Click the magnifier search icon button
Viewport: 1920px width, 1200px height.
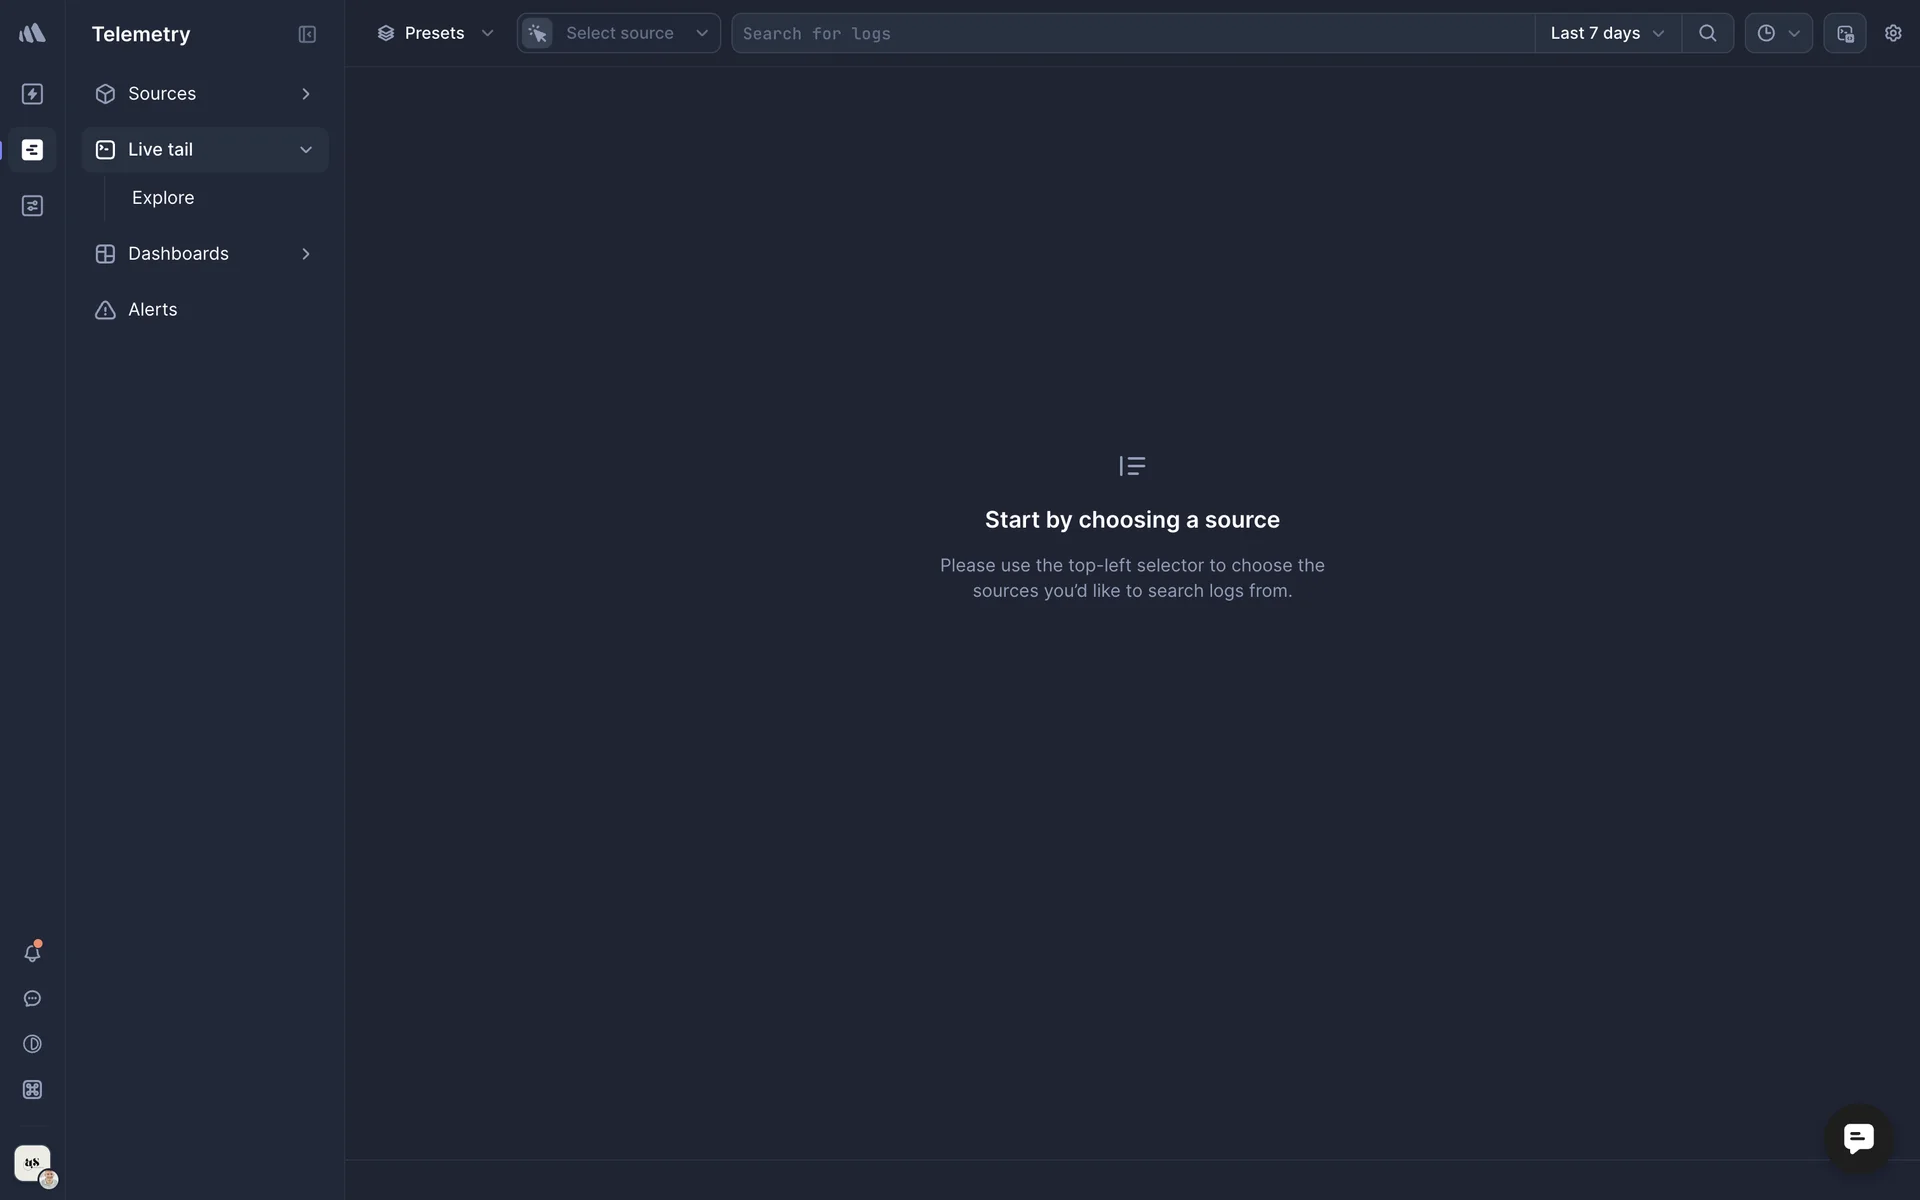click(1708, 33)
